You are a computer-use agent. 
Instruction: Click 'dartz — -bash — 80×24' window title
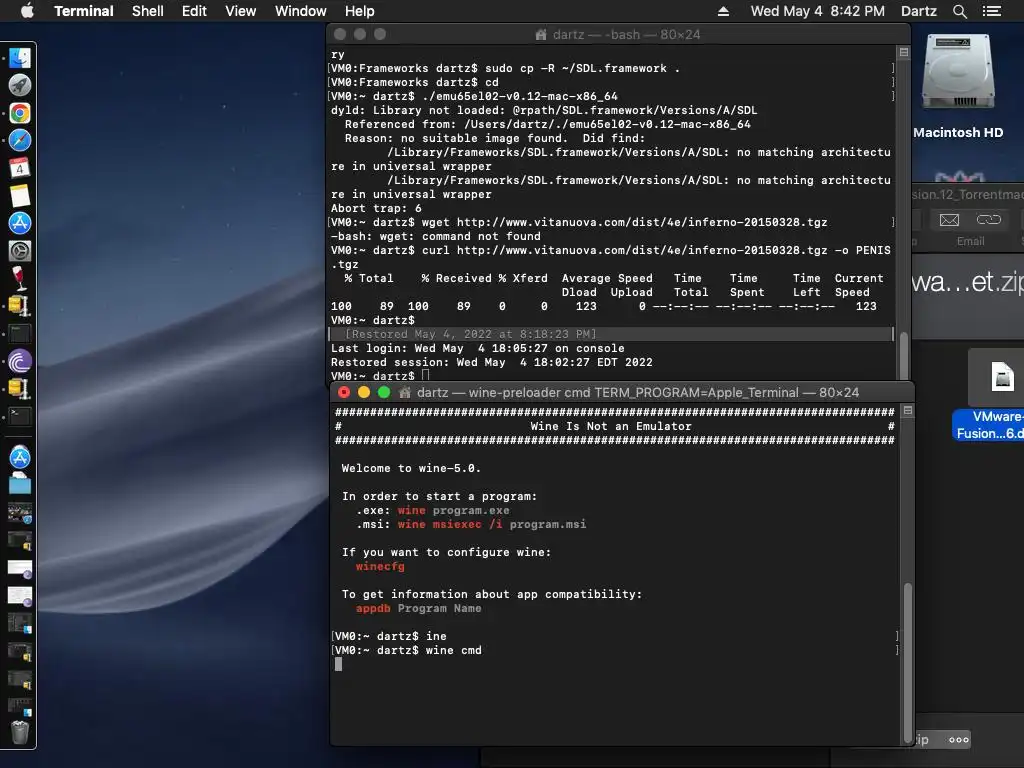click(626, 35)
